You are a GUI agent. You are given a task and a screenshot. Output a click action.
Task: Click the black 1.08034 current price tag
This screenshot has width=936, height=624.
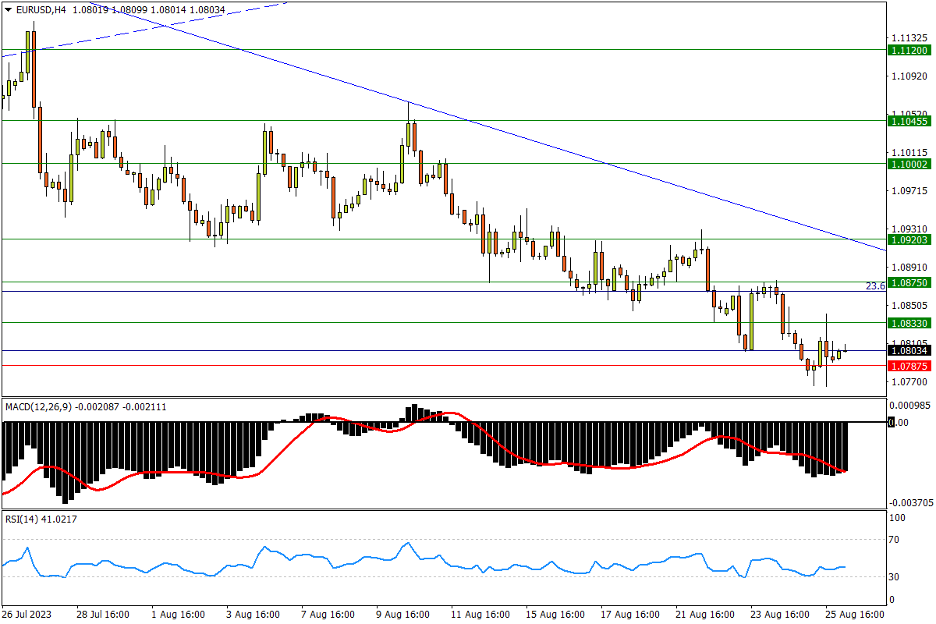pyautogui.click(x=909, y=350)
